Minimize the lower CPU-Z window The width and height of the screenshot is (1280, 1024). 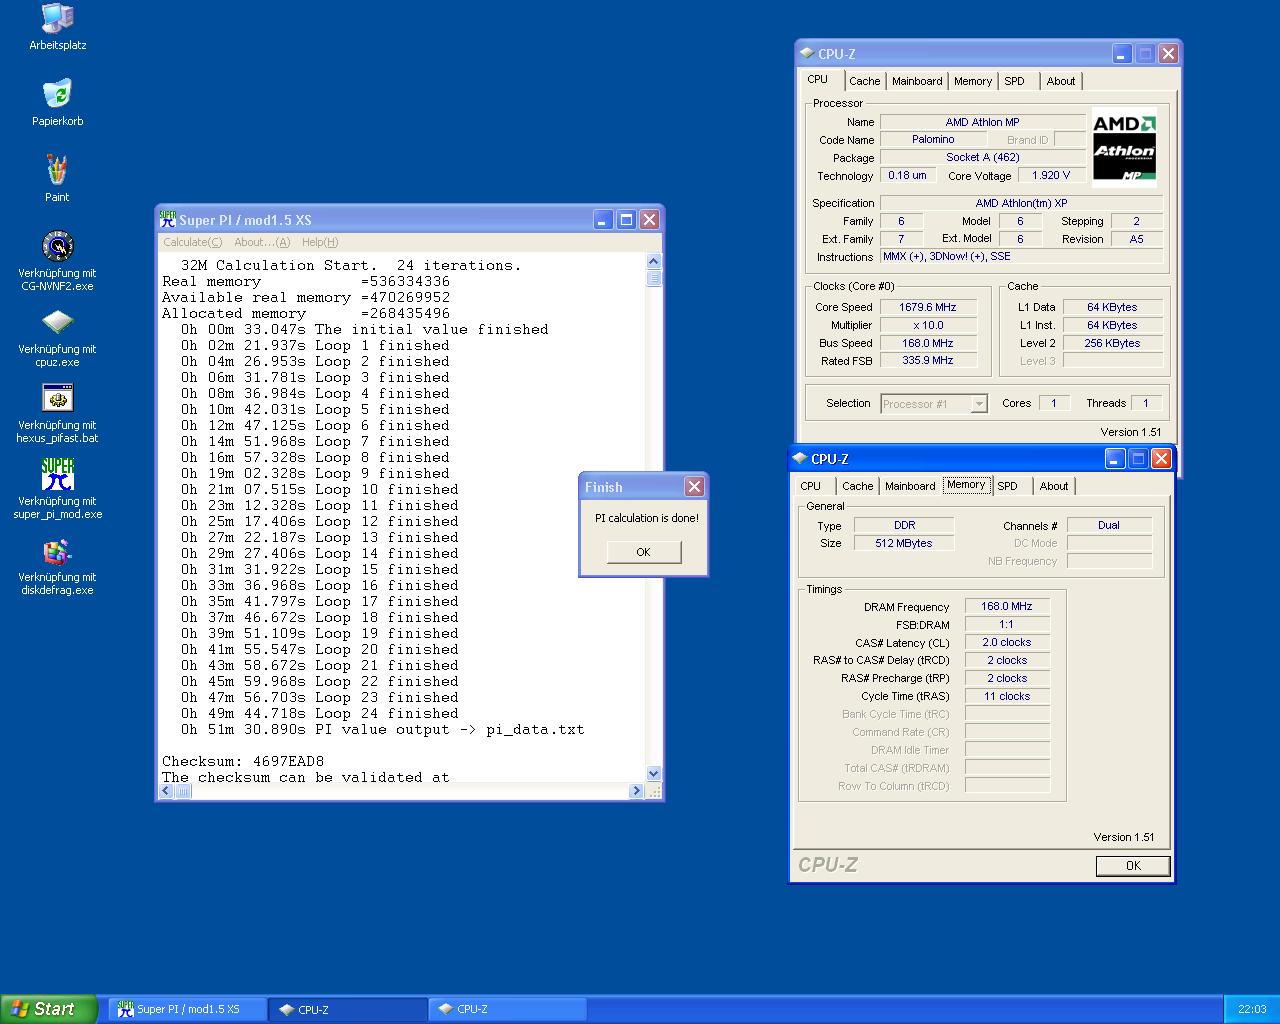pos(1115,459)
